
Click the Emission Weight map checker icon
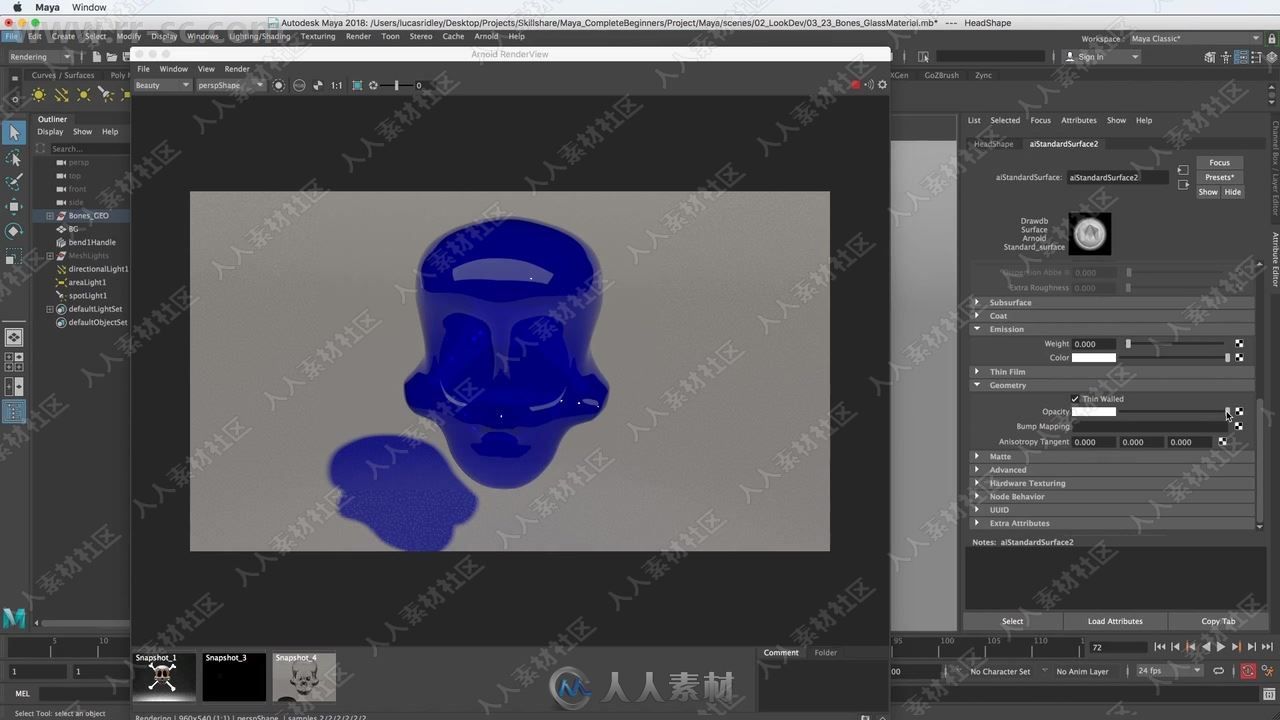1239,344
